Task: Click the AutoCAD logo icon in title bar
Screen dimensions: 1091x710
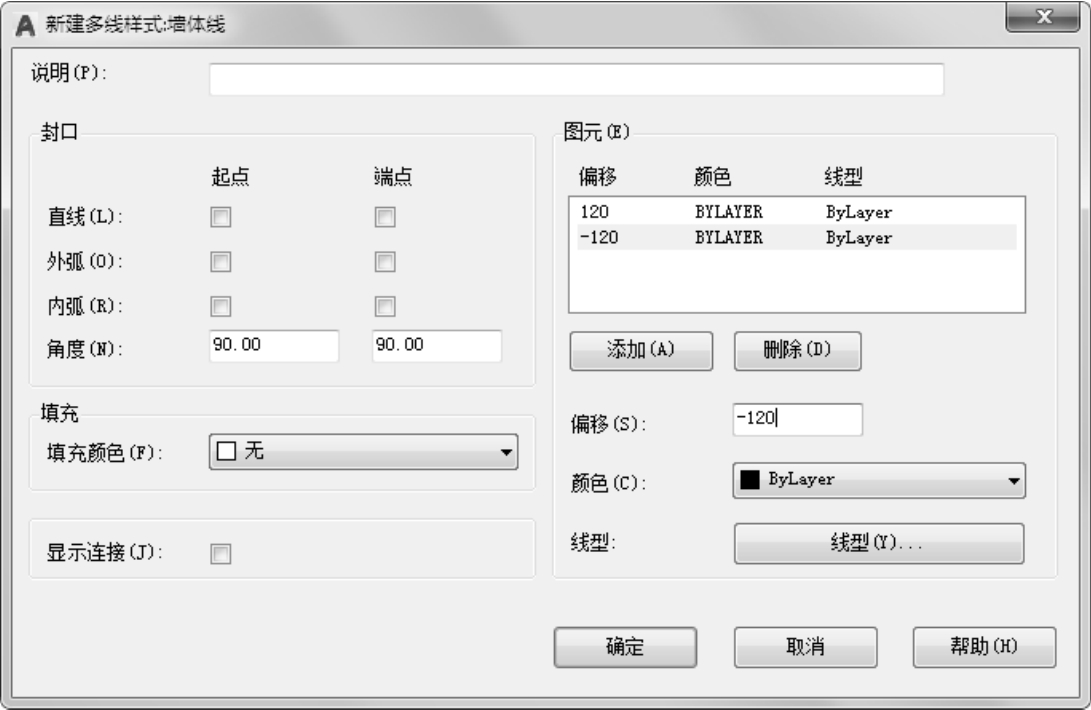Action: pos(26,25)
